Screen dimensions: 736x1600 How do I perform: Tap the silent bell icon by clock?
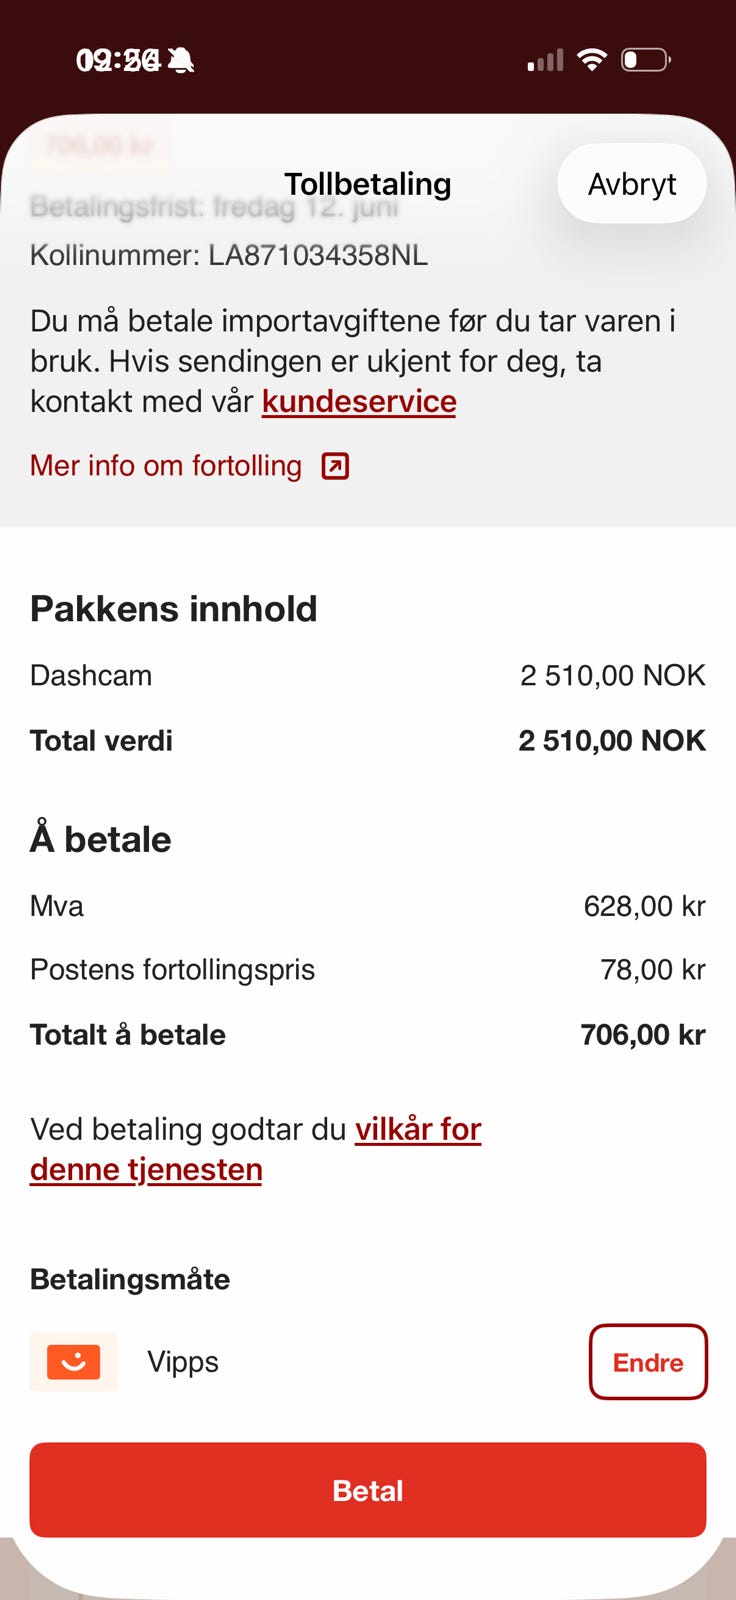pos(181,61)
